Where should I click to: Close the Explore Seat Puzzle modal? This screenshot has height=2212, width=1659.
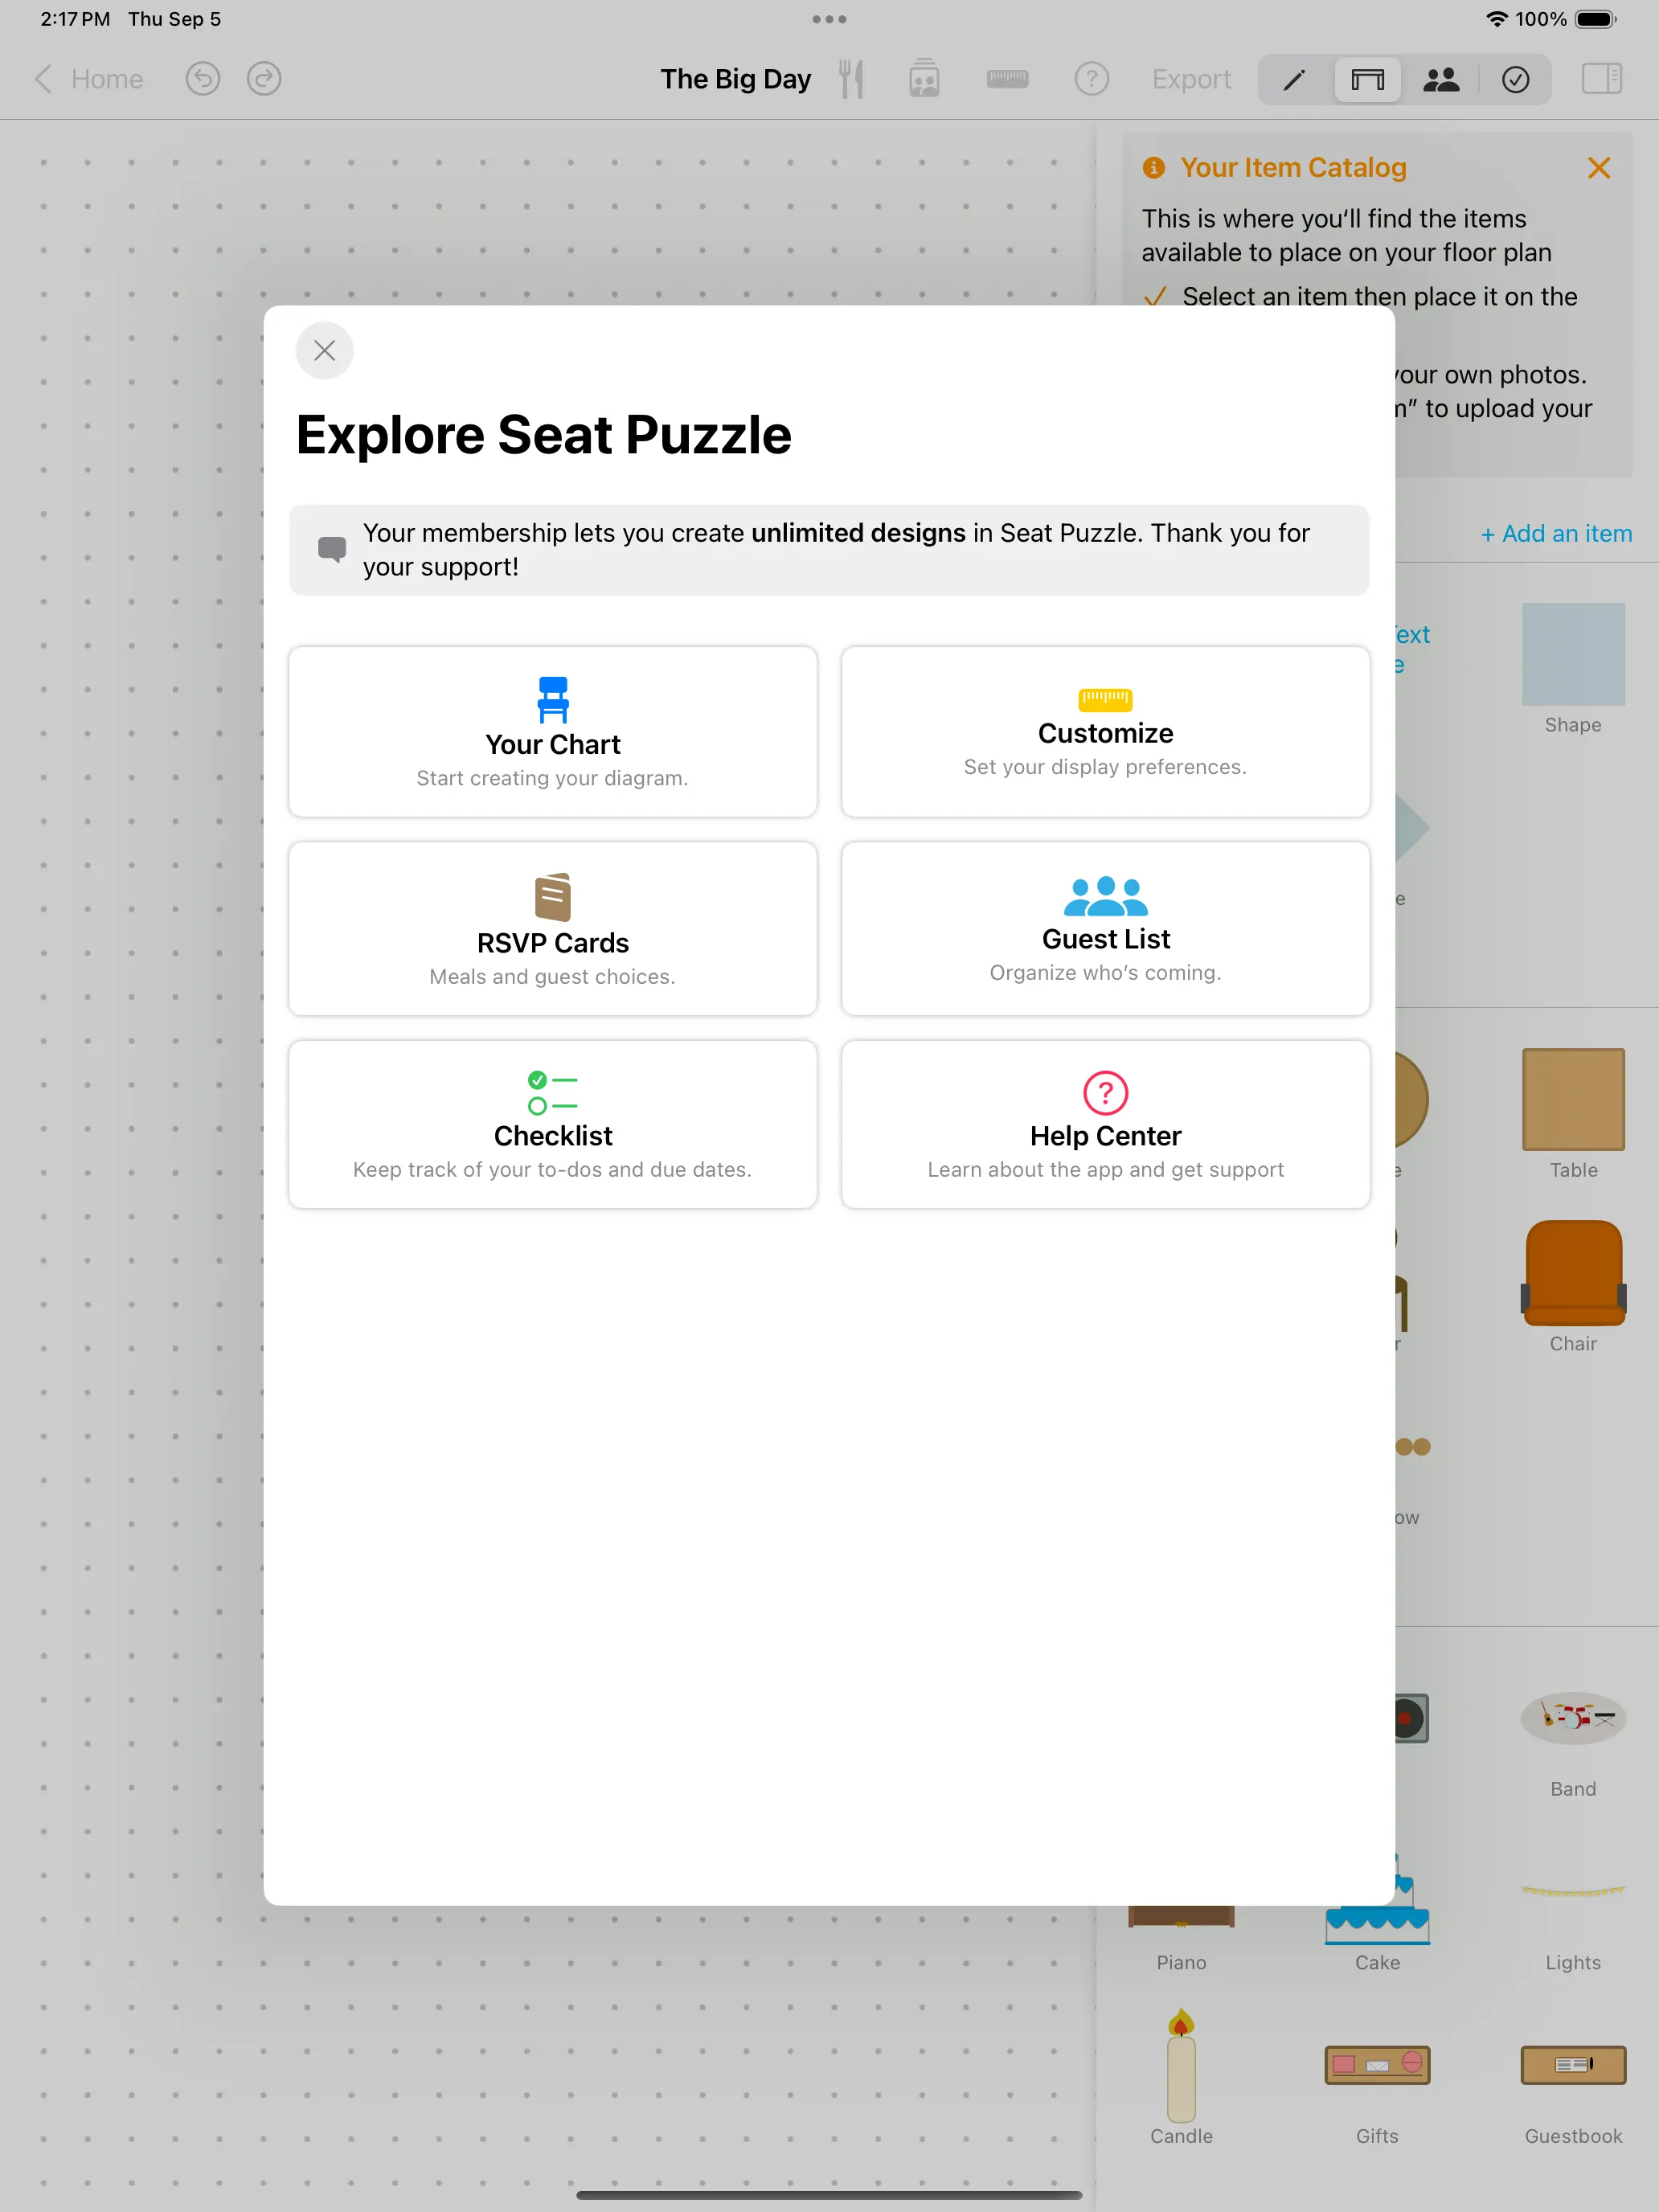coord(324,350)
